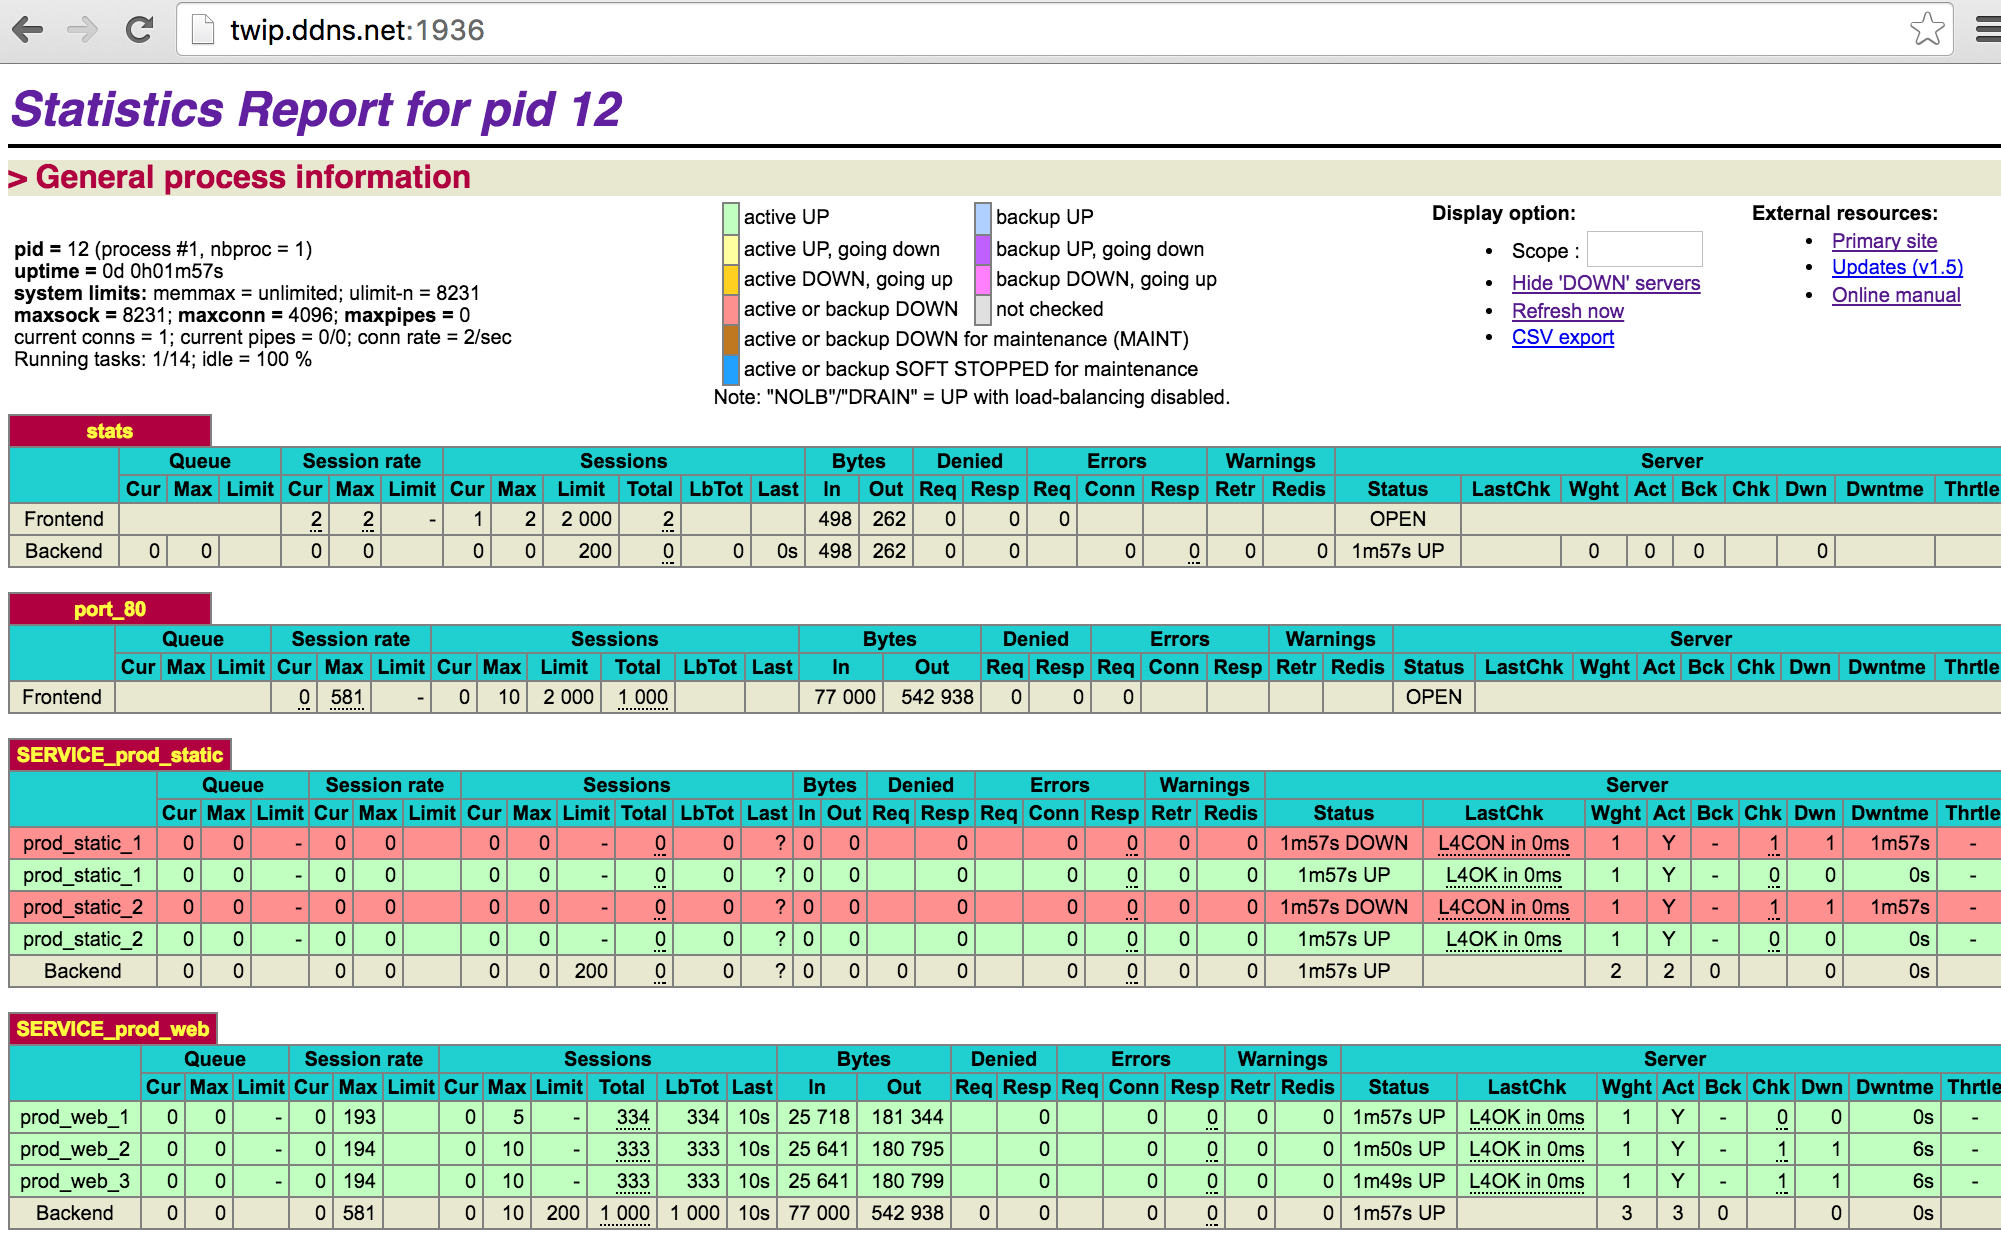Click the address bar URL

point(357,30)
